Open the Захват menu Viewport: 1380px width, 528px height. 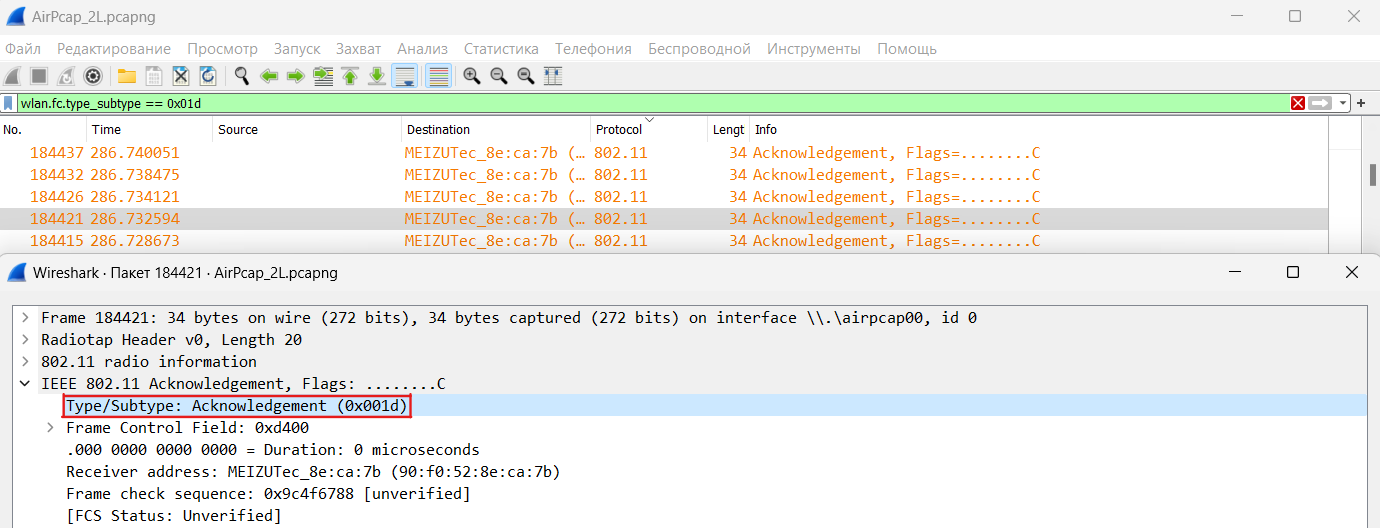359,49
